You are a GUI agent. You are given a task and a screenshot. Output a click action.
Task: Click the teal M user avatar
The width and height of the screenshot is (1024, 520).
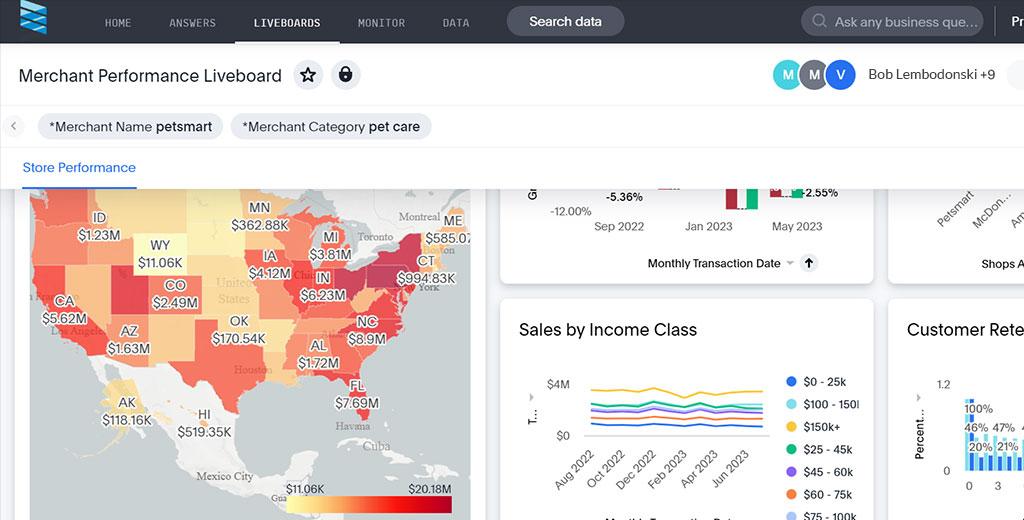click(x=788, y=74)
